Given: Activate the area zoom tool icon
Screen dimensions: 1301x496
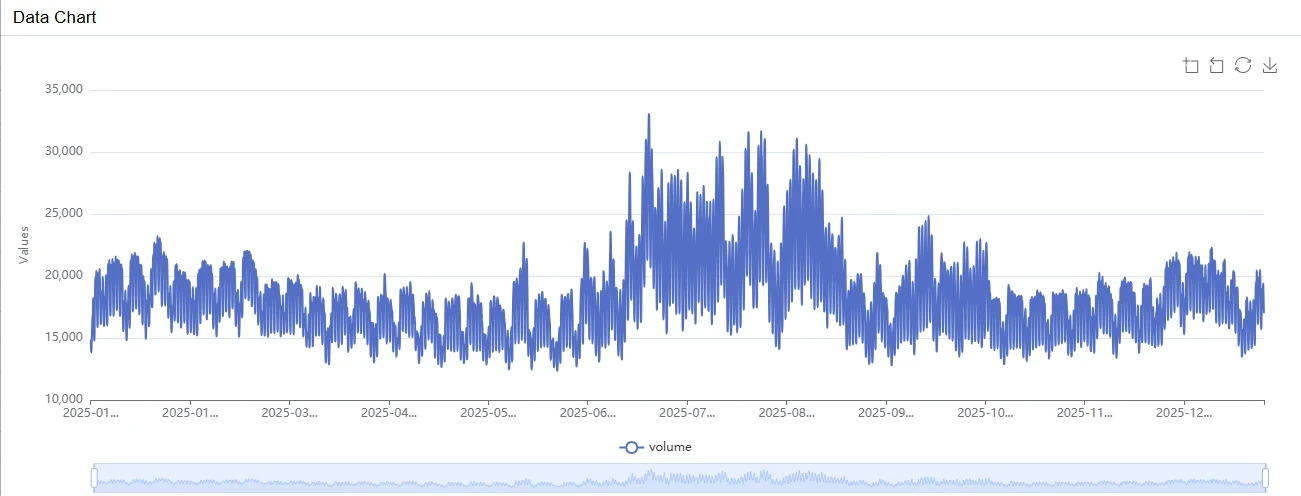Looking at the screenshot, I should 1190,66.
